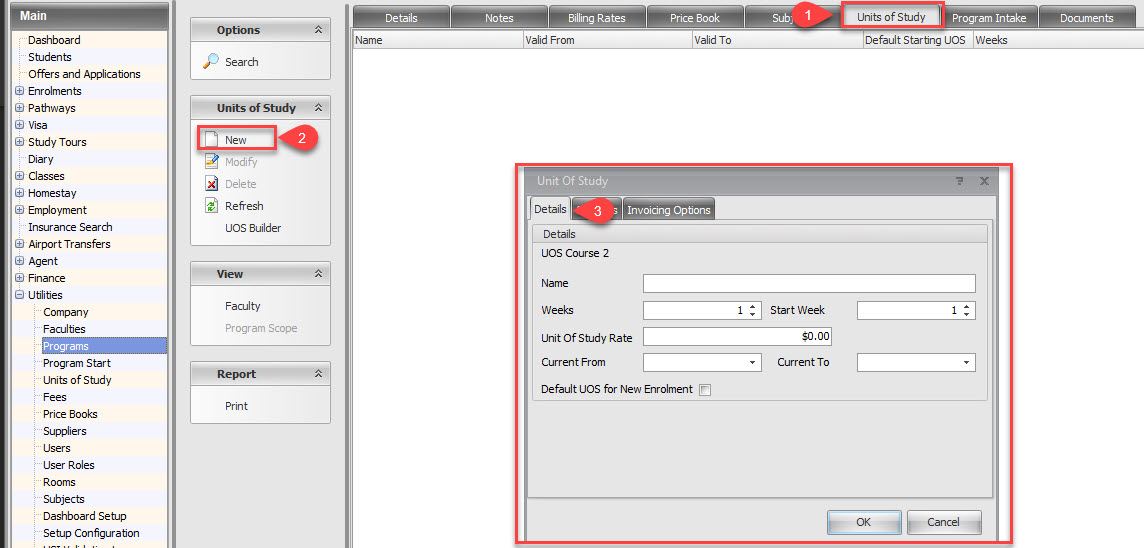Enable Default UOS for New Enrolment checkbox
The height and width of the screenshot is (548, 1144).
tap(705, 390)
